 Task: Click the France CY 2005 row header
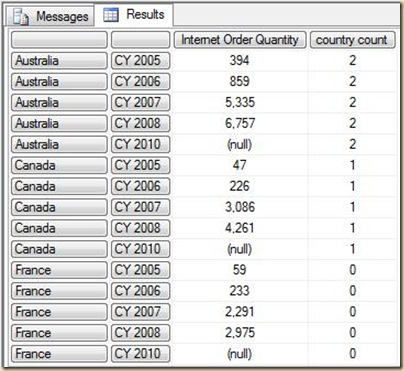point(59,270)
